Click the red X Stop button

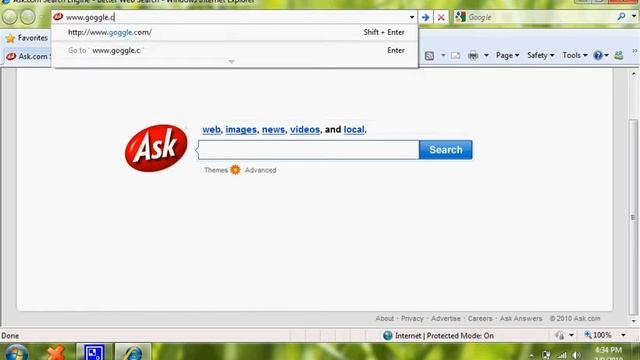pos(441,17)
